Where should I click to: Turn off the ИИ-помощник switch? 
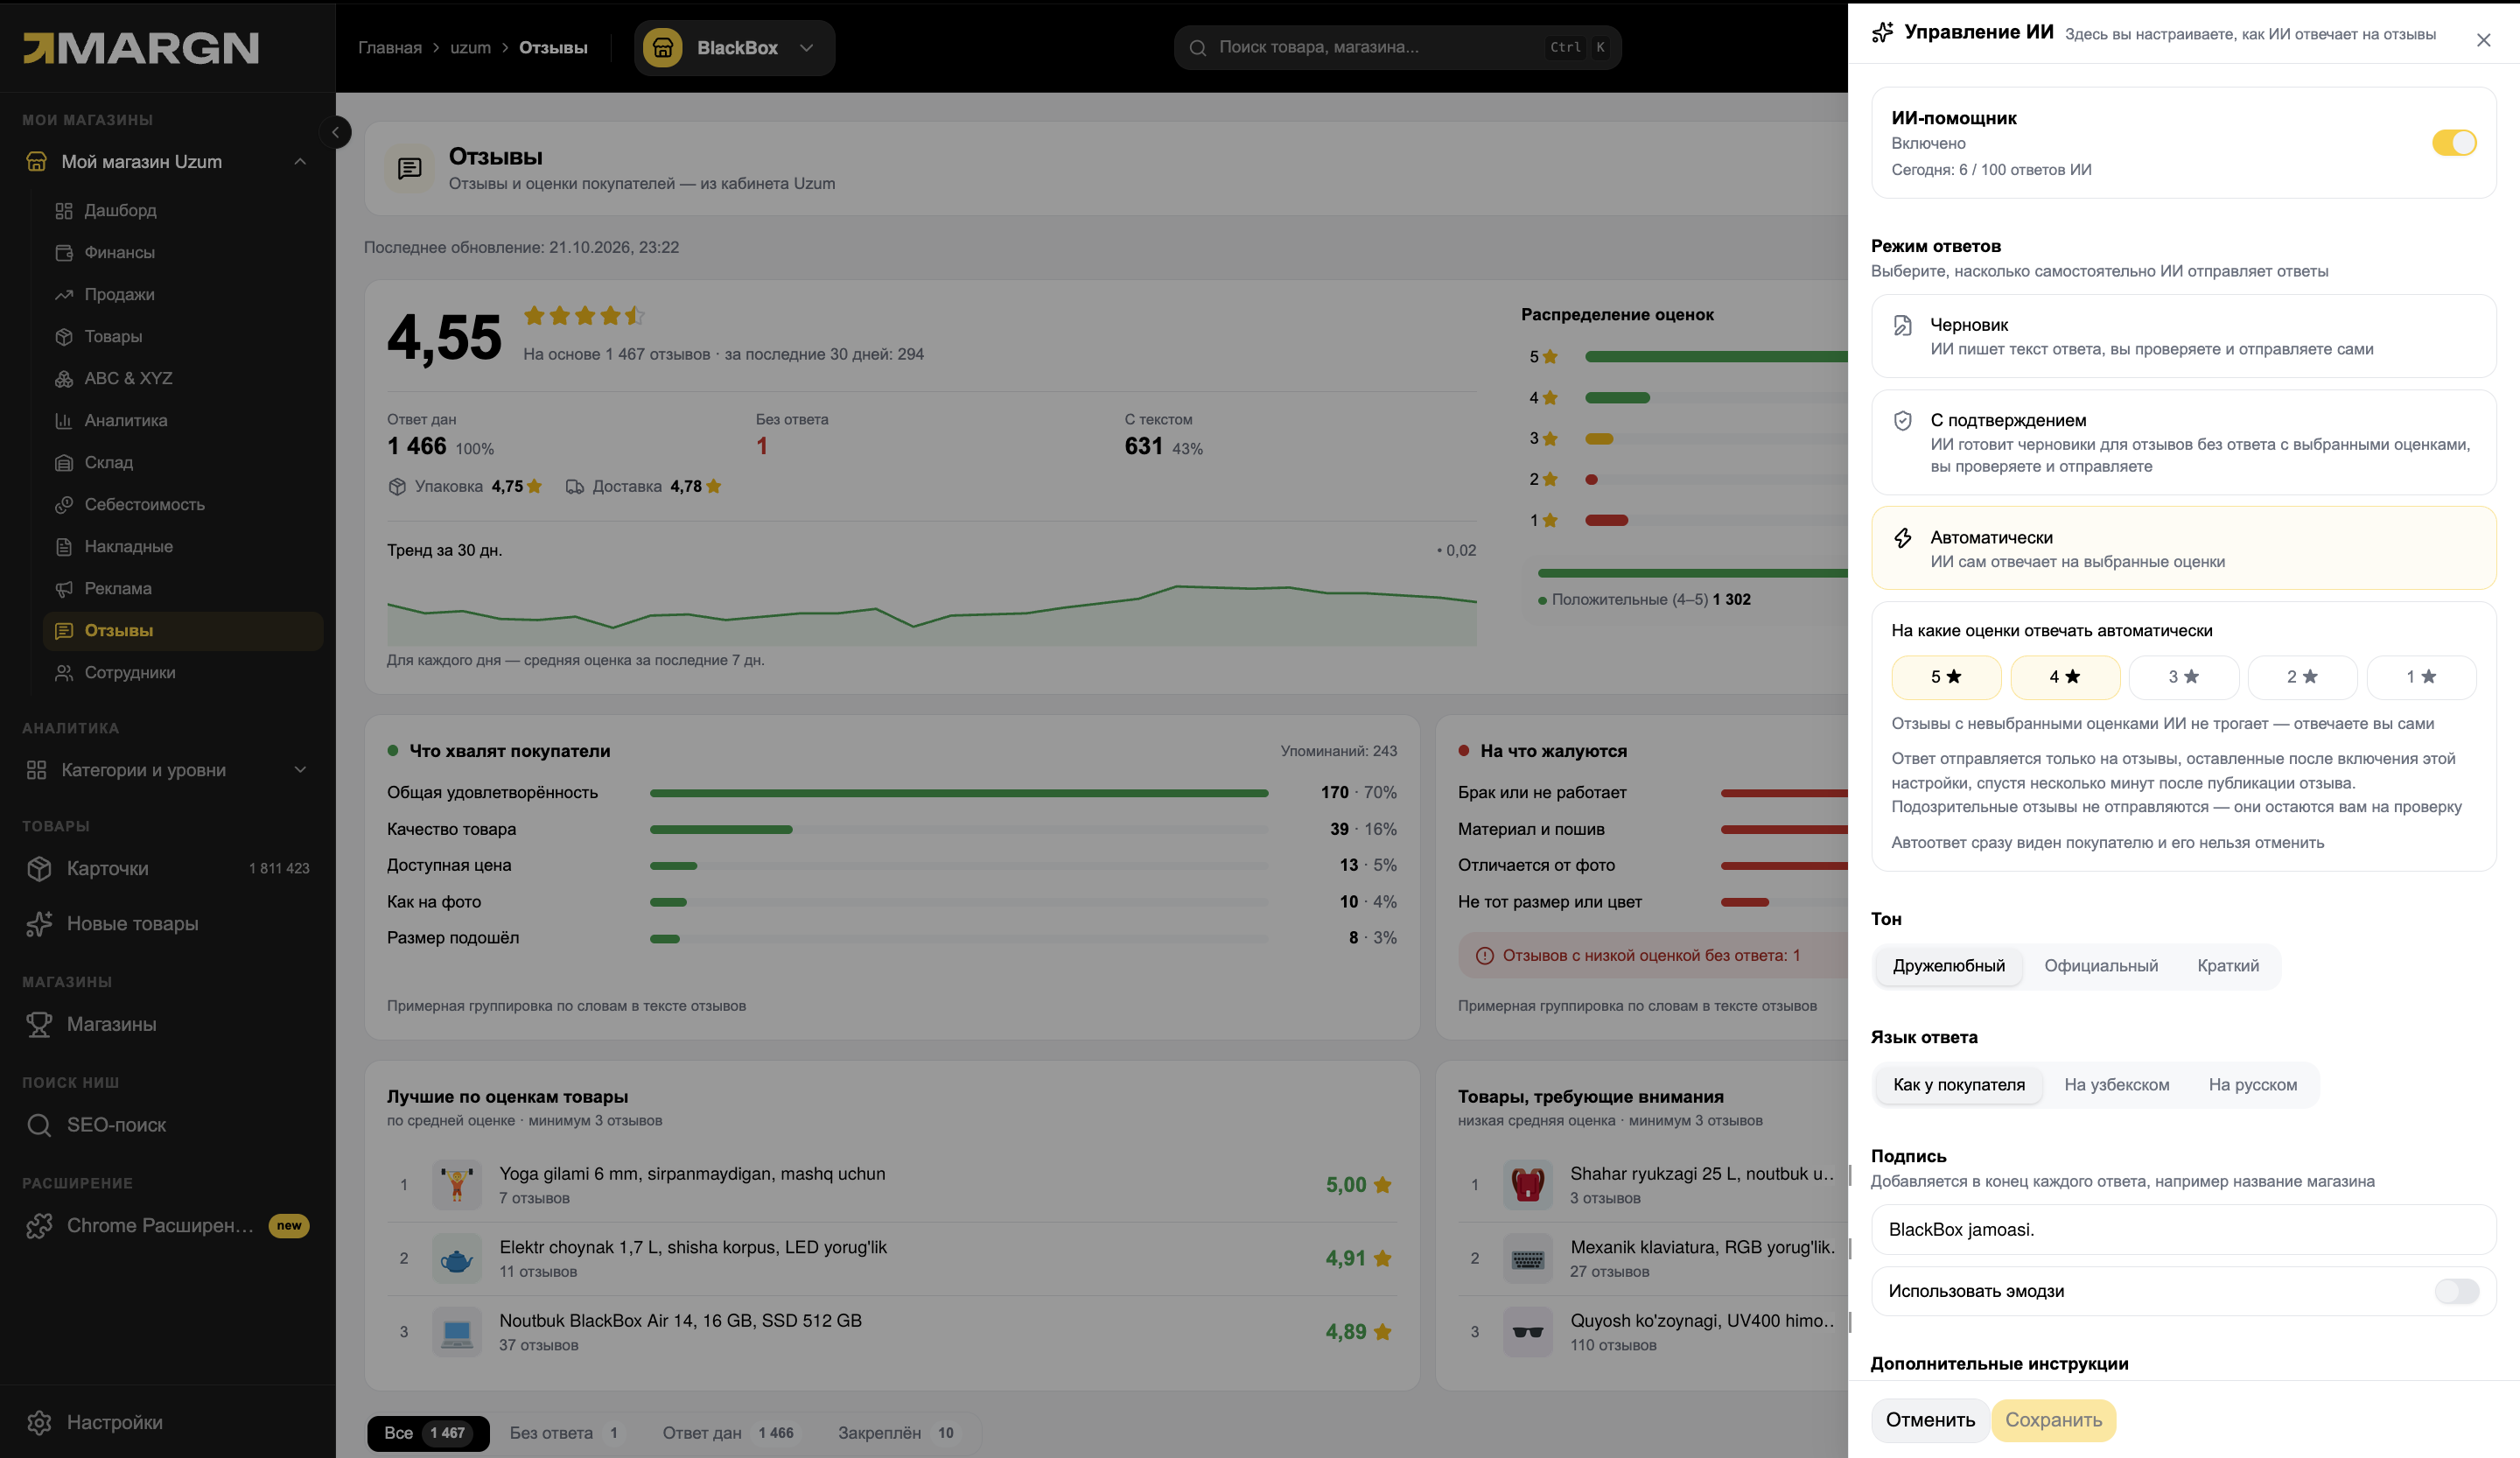pos(2454,143)
